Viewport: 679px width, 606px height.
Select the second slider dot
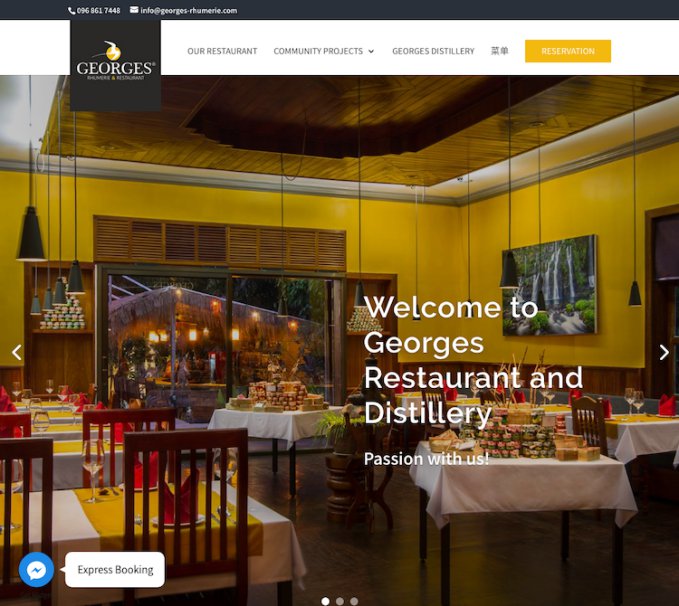coord(340,601)
